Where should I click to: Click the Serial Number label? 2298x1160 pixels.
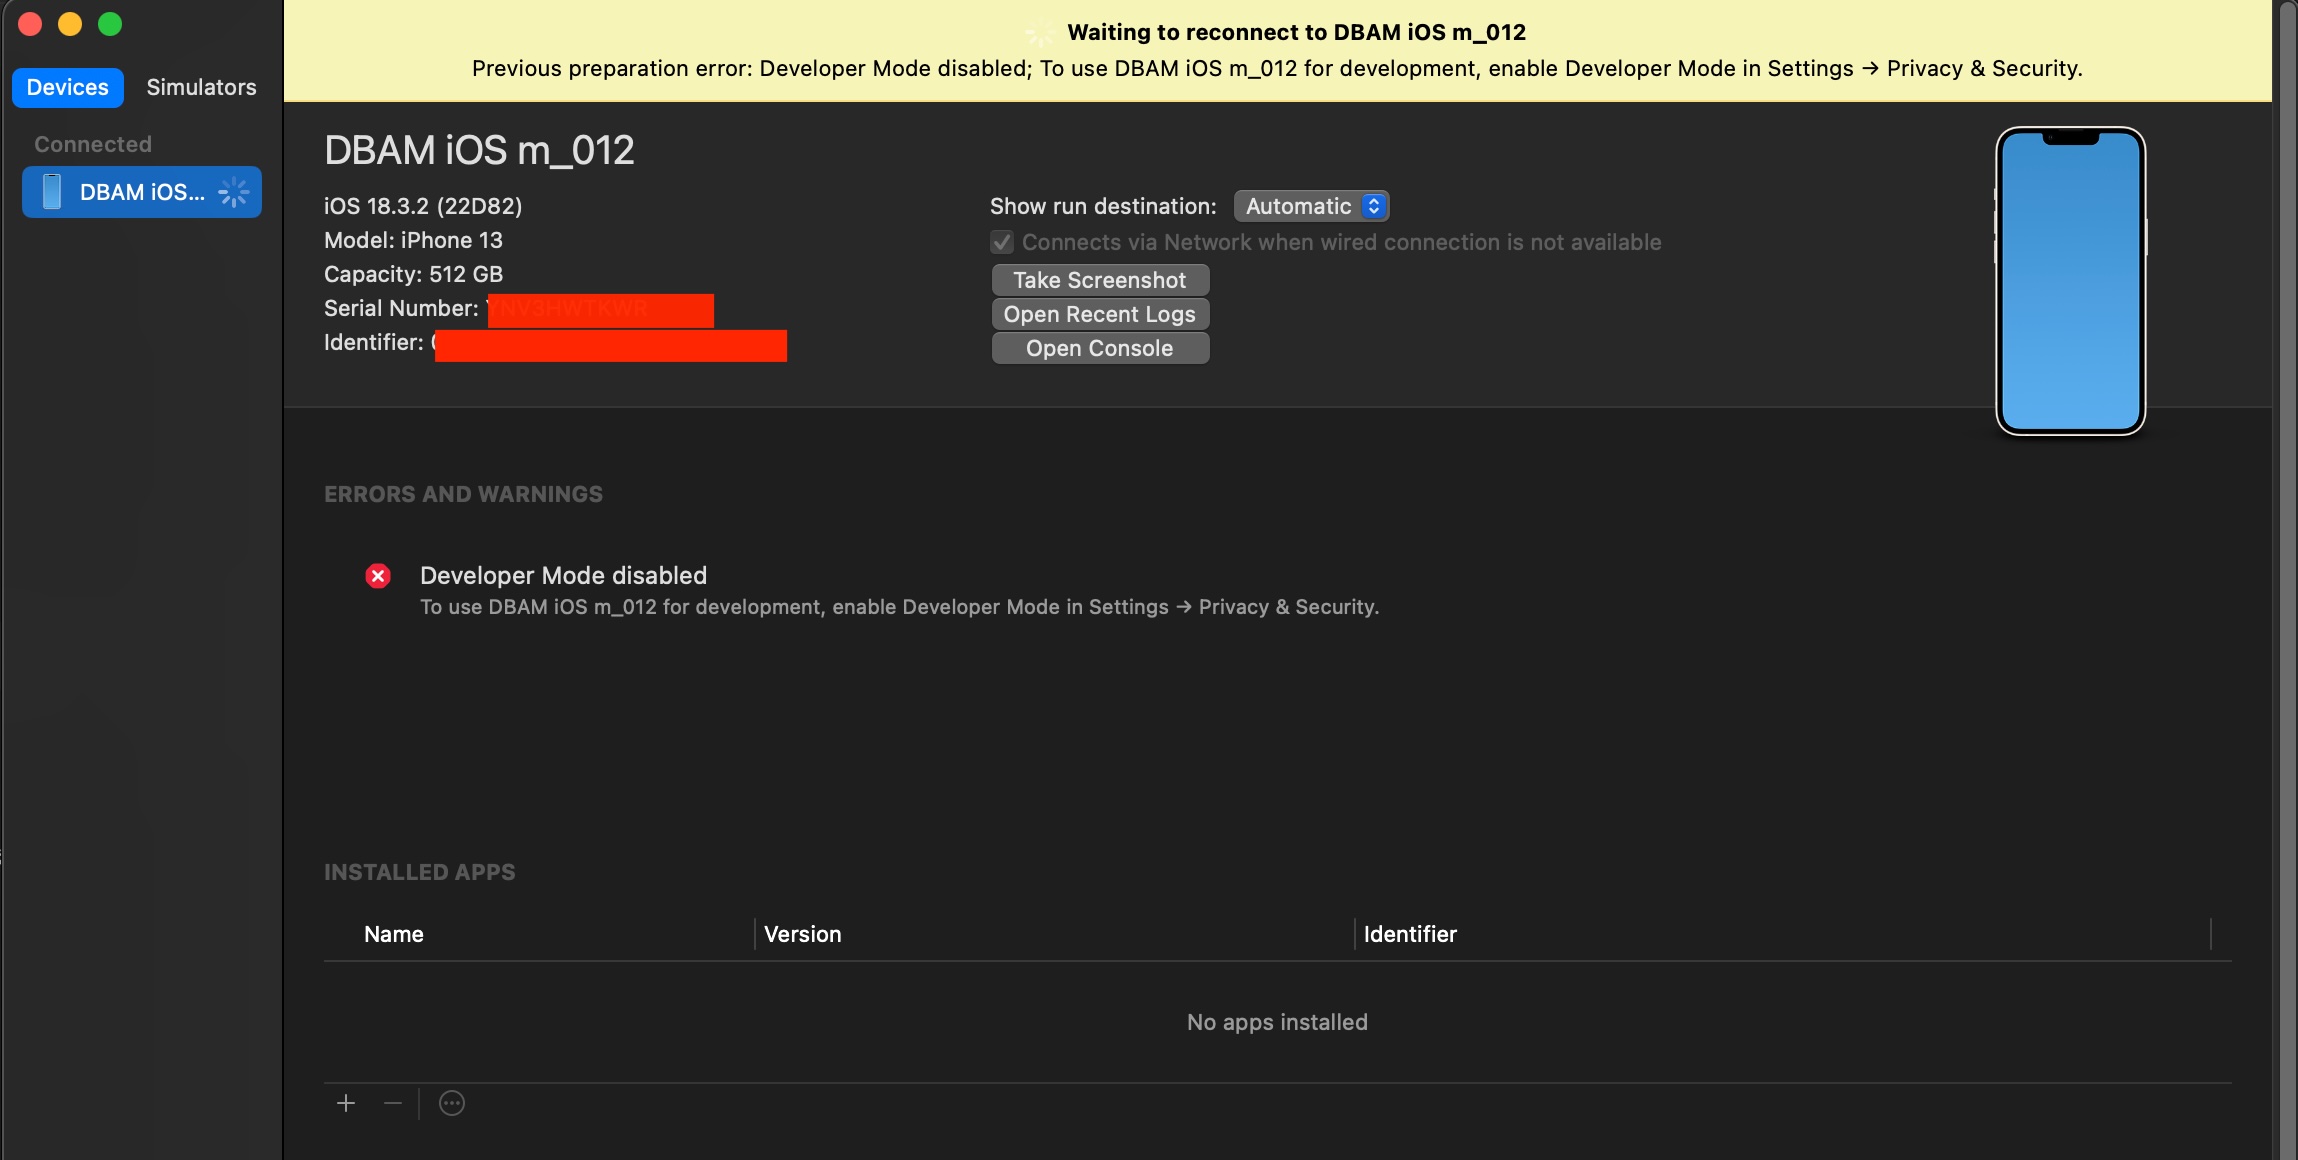tap(402, 308)
